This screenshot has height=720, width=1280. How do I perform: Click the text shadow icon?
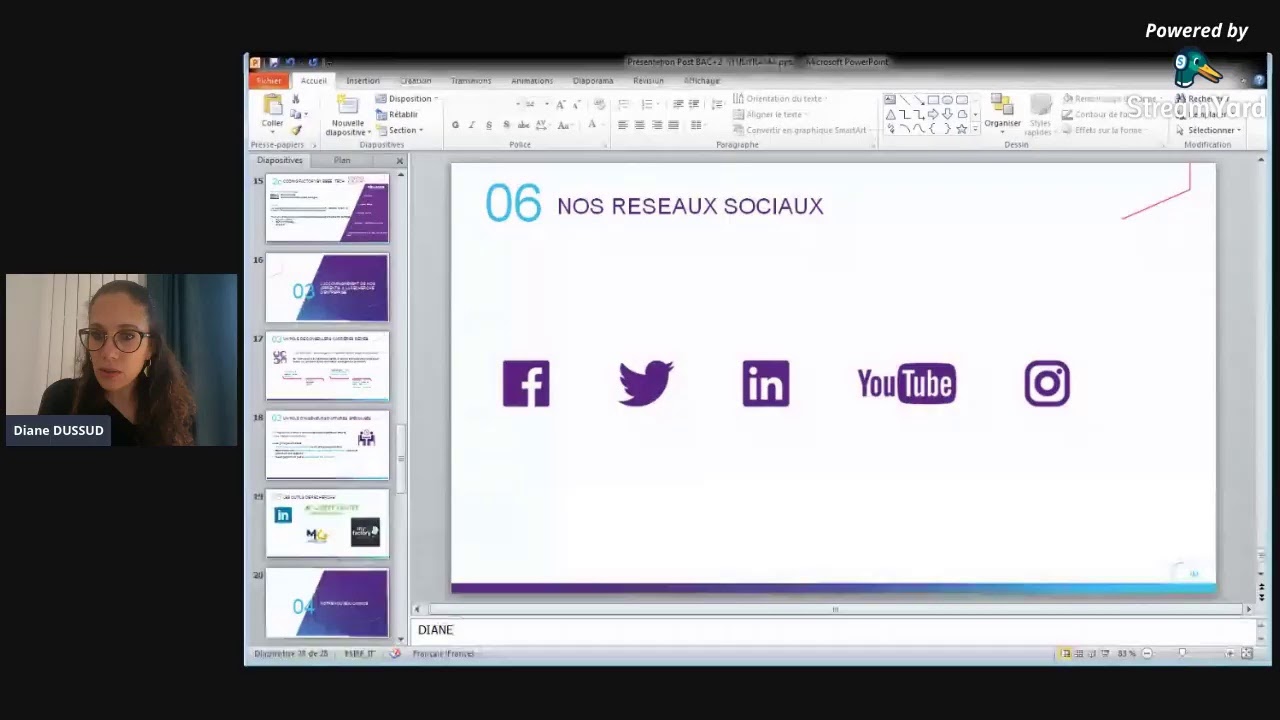pos(506,125)
